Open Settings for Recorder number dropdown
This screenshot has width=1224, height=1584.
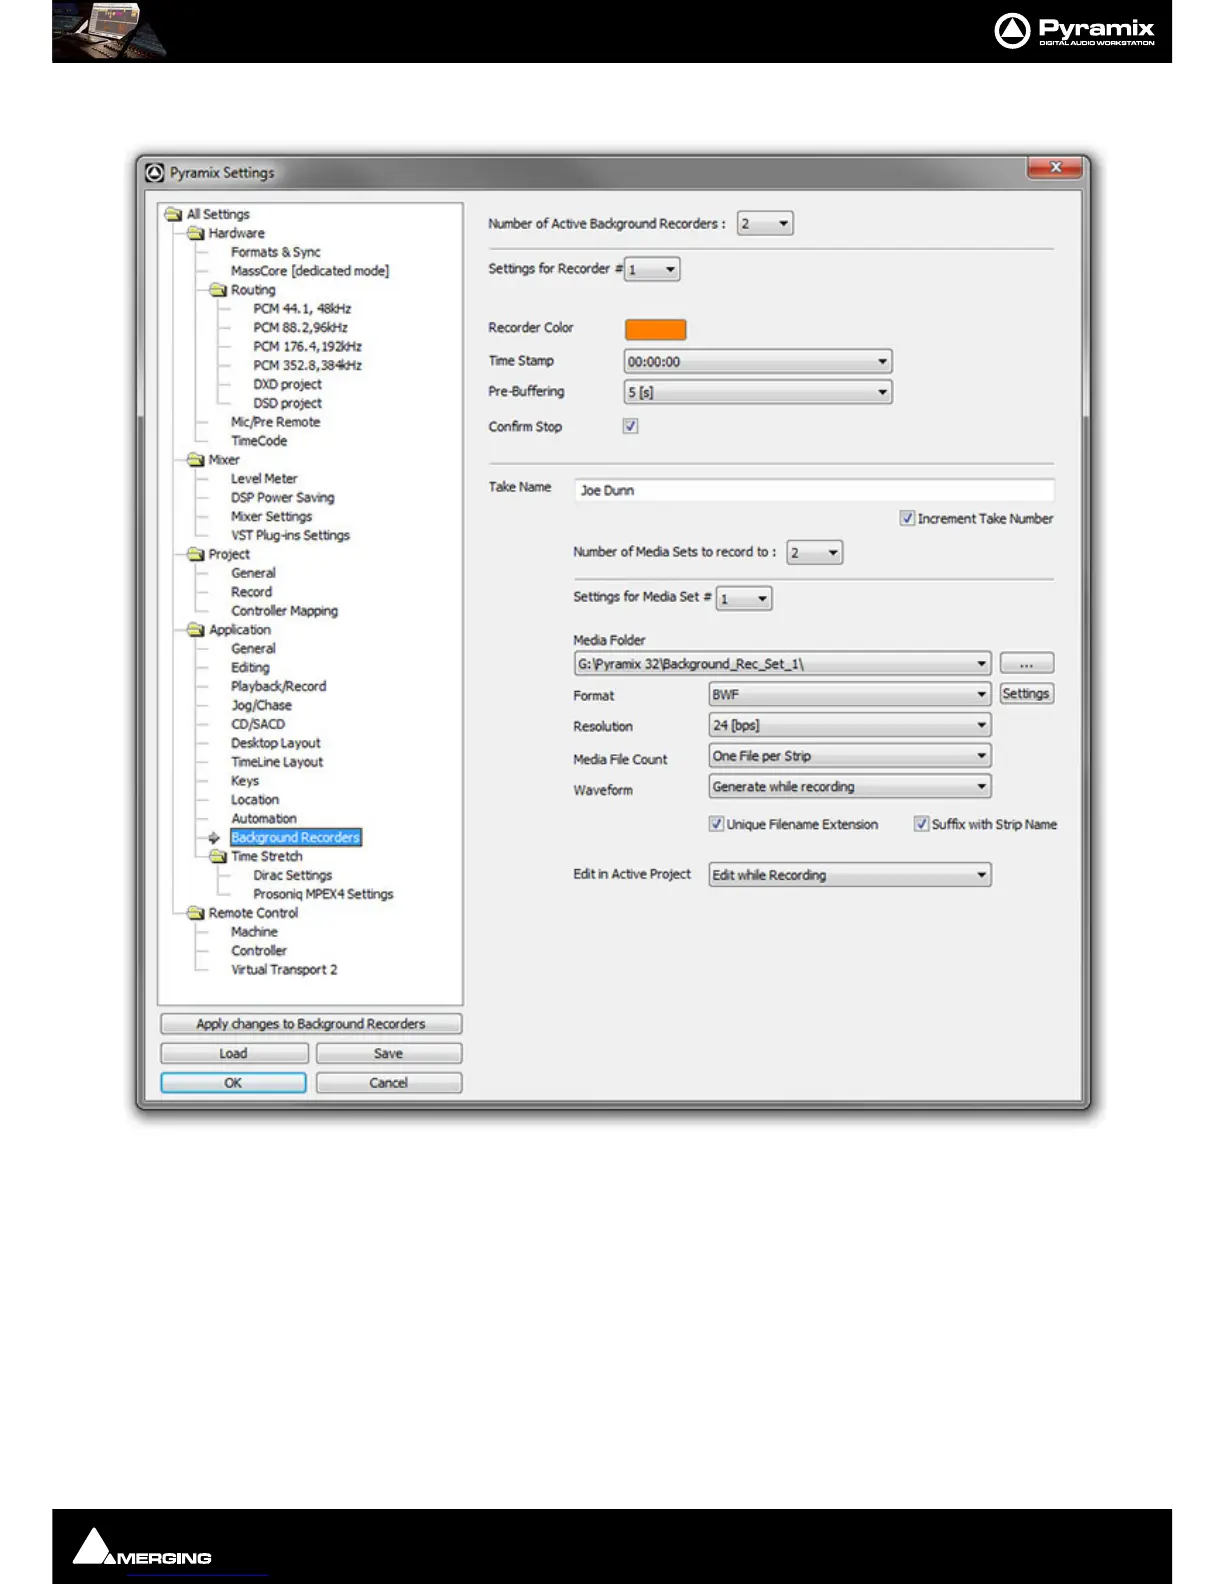pos(652,269)
